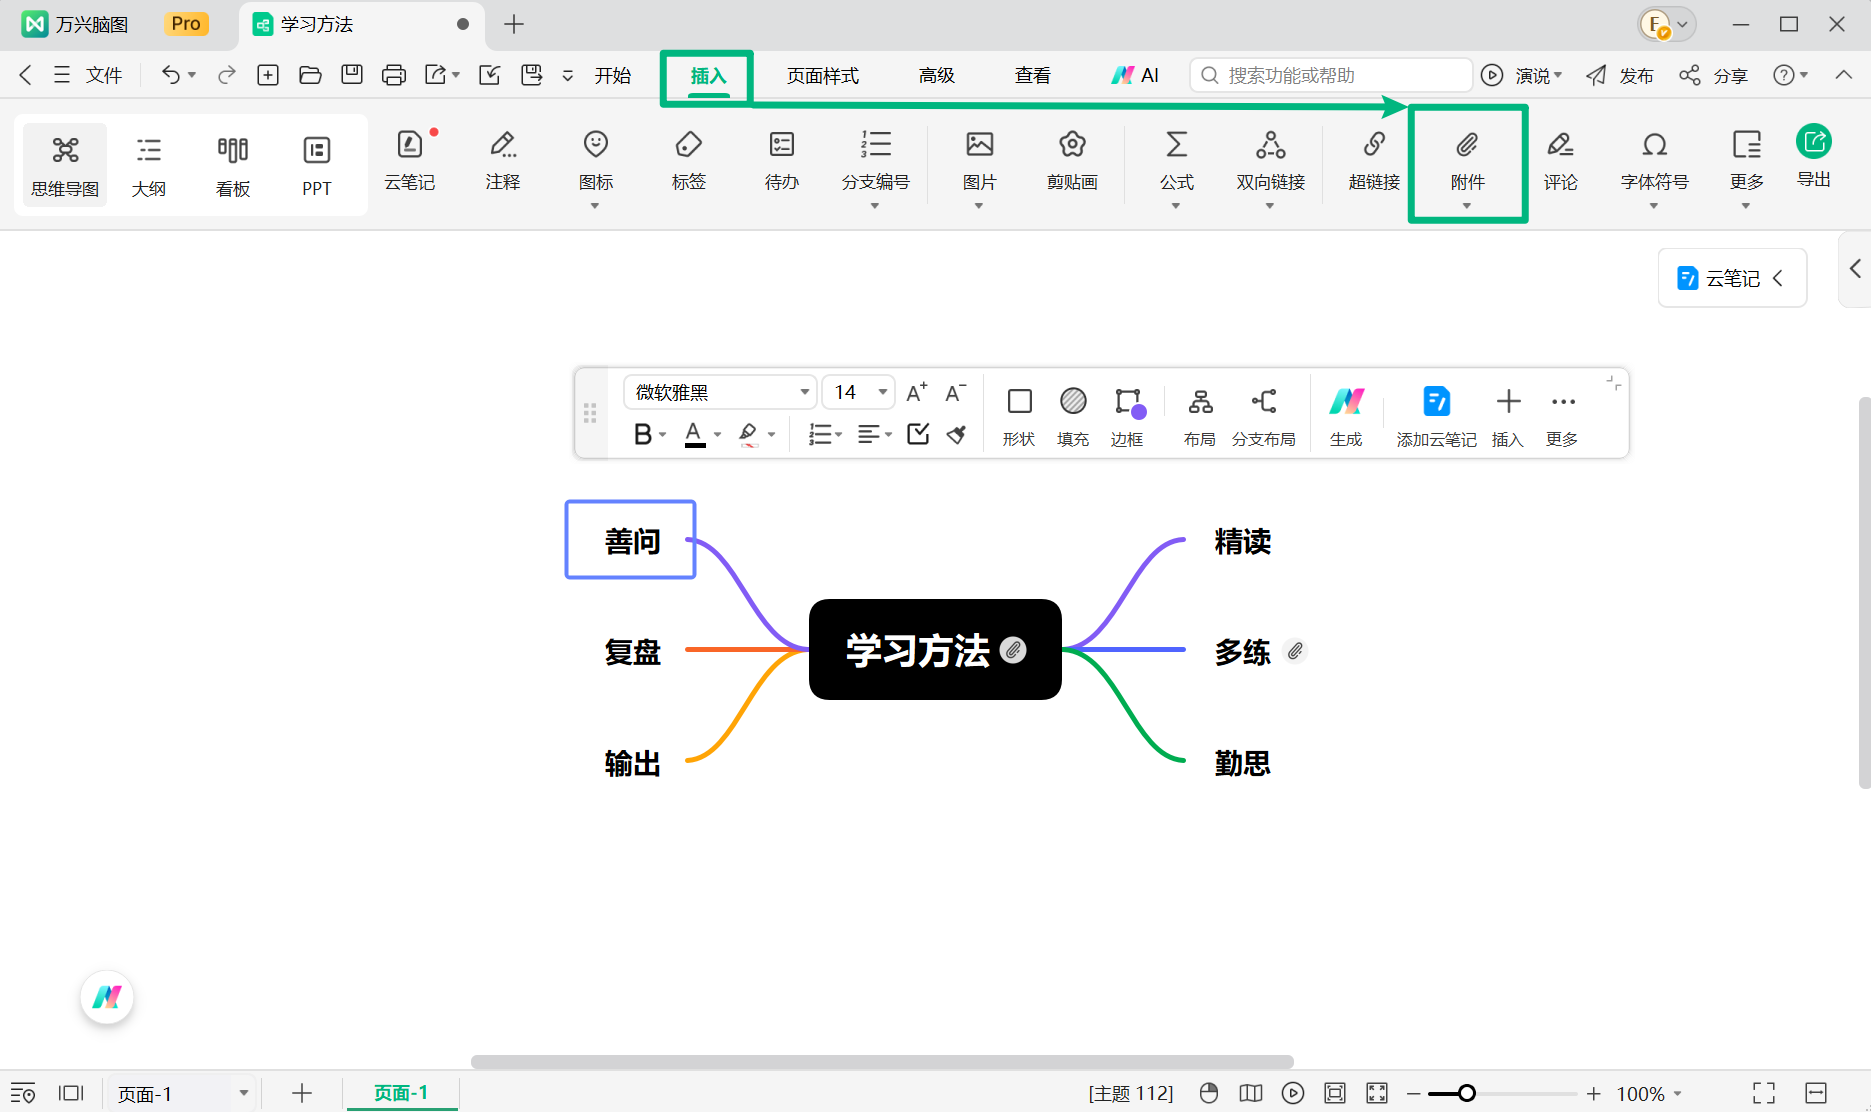
Task: Open 字体符号 font symbols
Action: point(1655,166)
